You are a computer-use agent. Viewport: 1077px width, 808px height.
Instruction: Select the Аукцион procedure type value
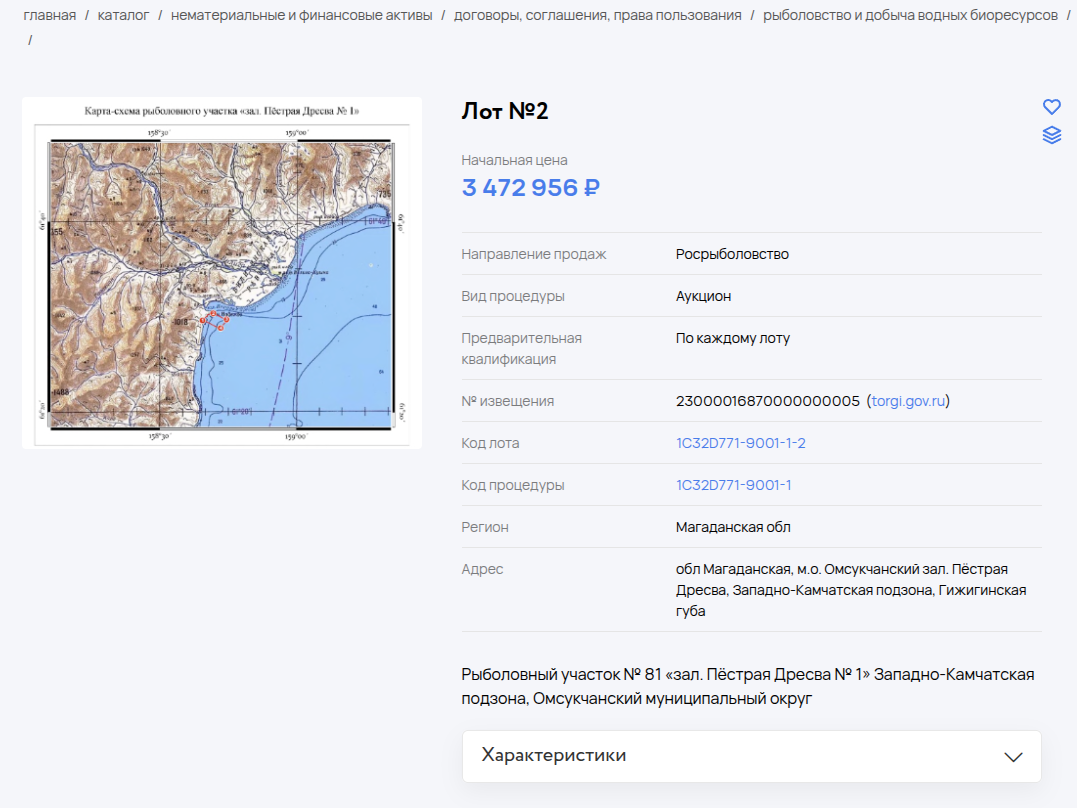(x=703, y=296)
